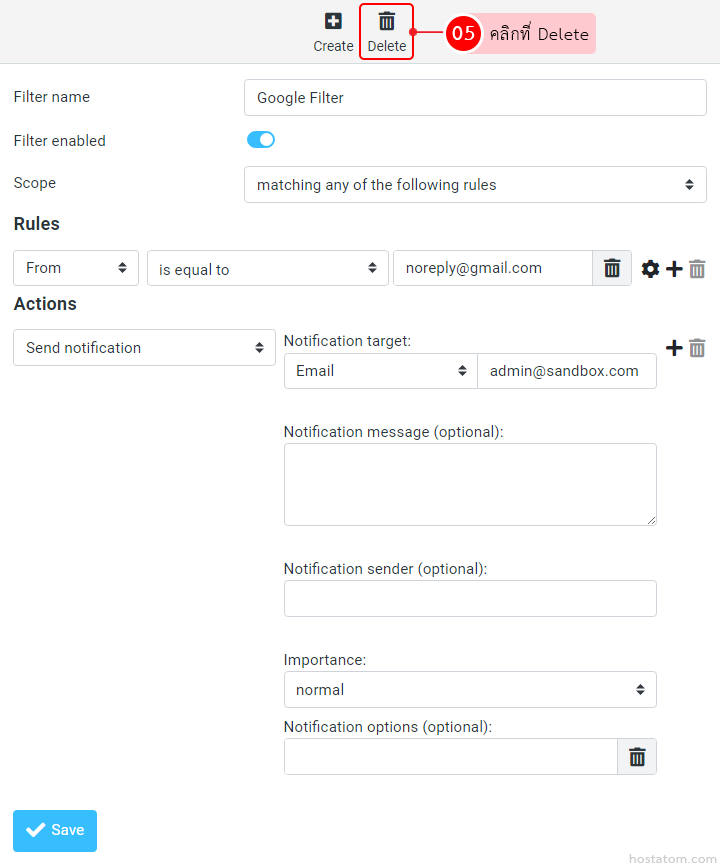Click the Save button
The image size is (720, 866).
click(x=55, y=830)
